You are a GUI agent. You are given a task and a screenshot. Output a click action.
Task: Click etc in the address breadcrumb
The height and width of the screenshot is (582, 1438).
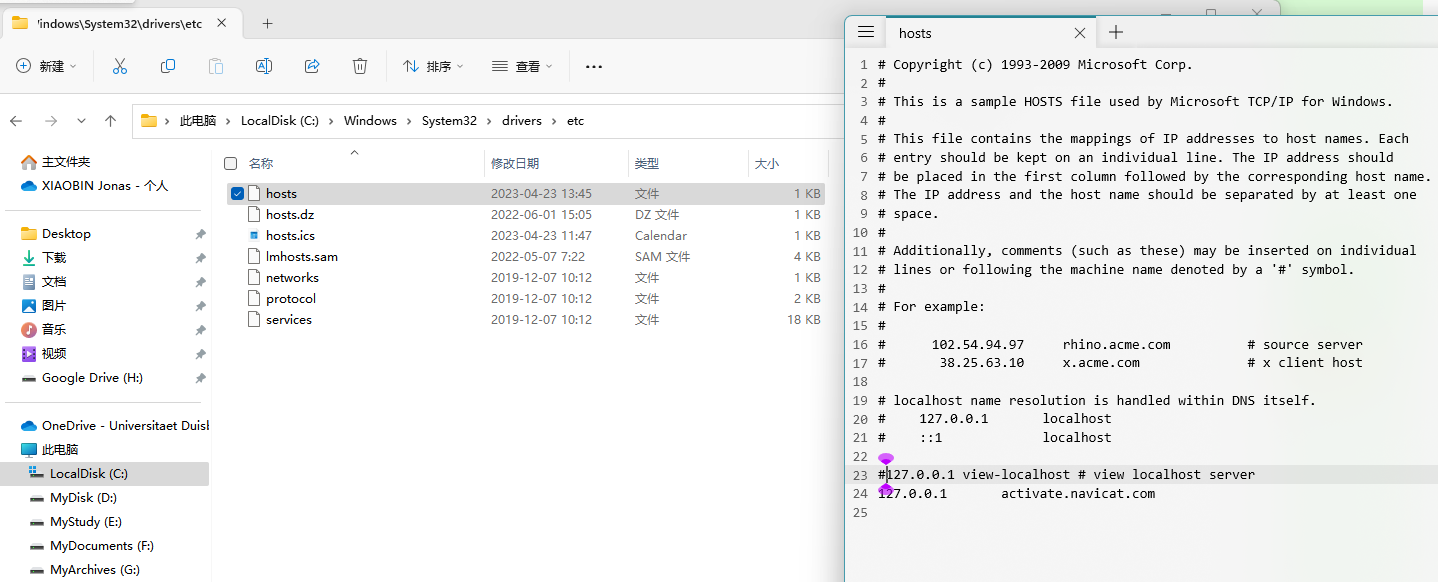[x=575, y=121]
